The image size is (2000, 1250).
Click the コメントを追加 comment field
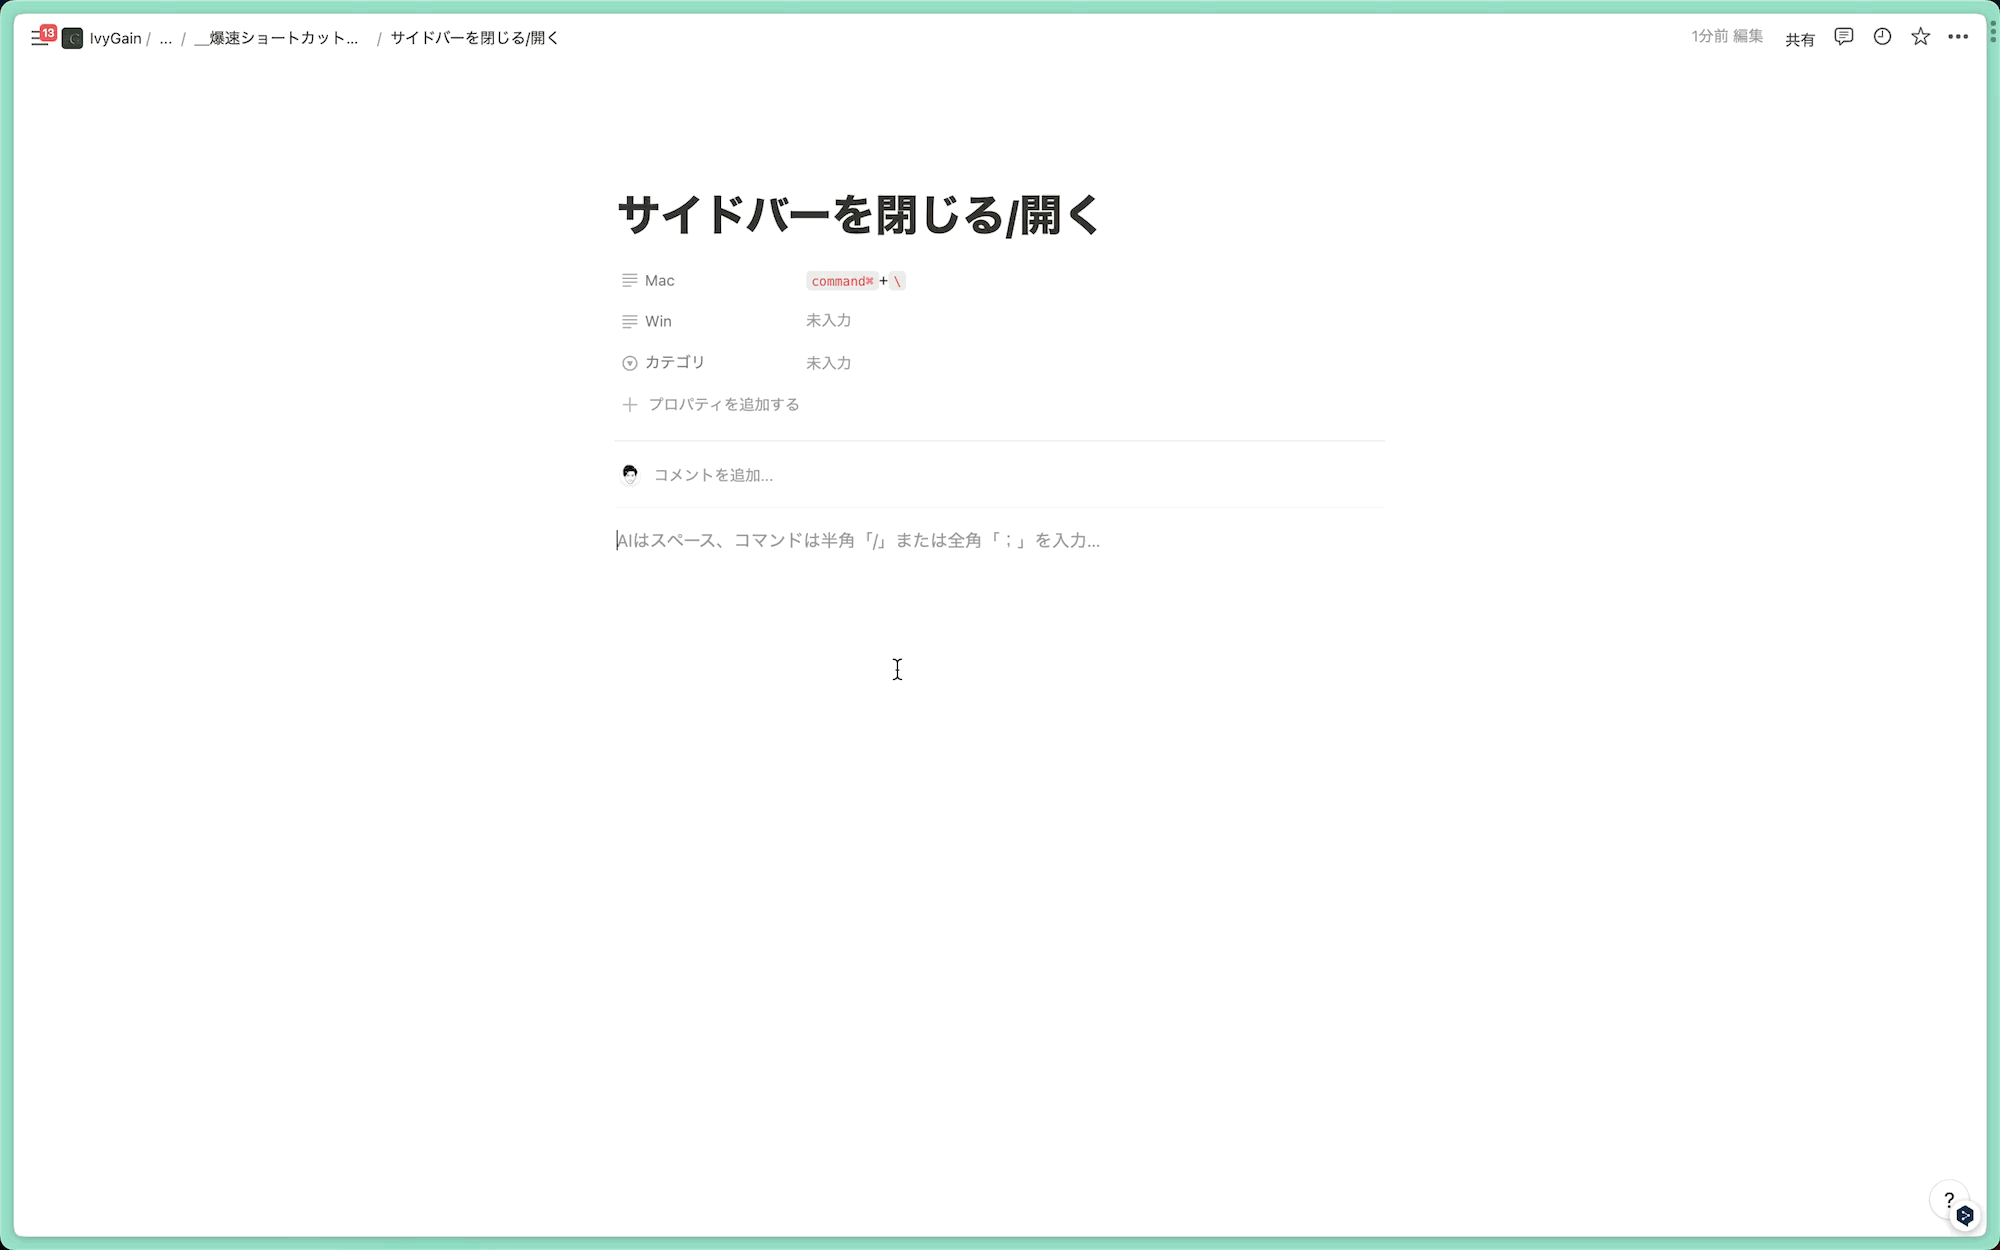point(713,475)
